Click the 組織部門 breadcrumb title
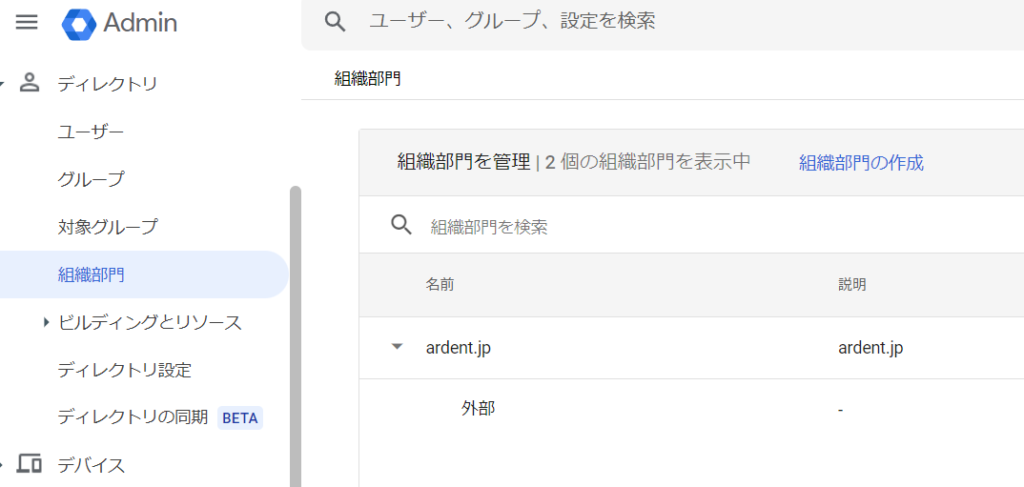Image resolution: width=1024 pixels, height=487 pixels. [x=367, y=78]
